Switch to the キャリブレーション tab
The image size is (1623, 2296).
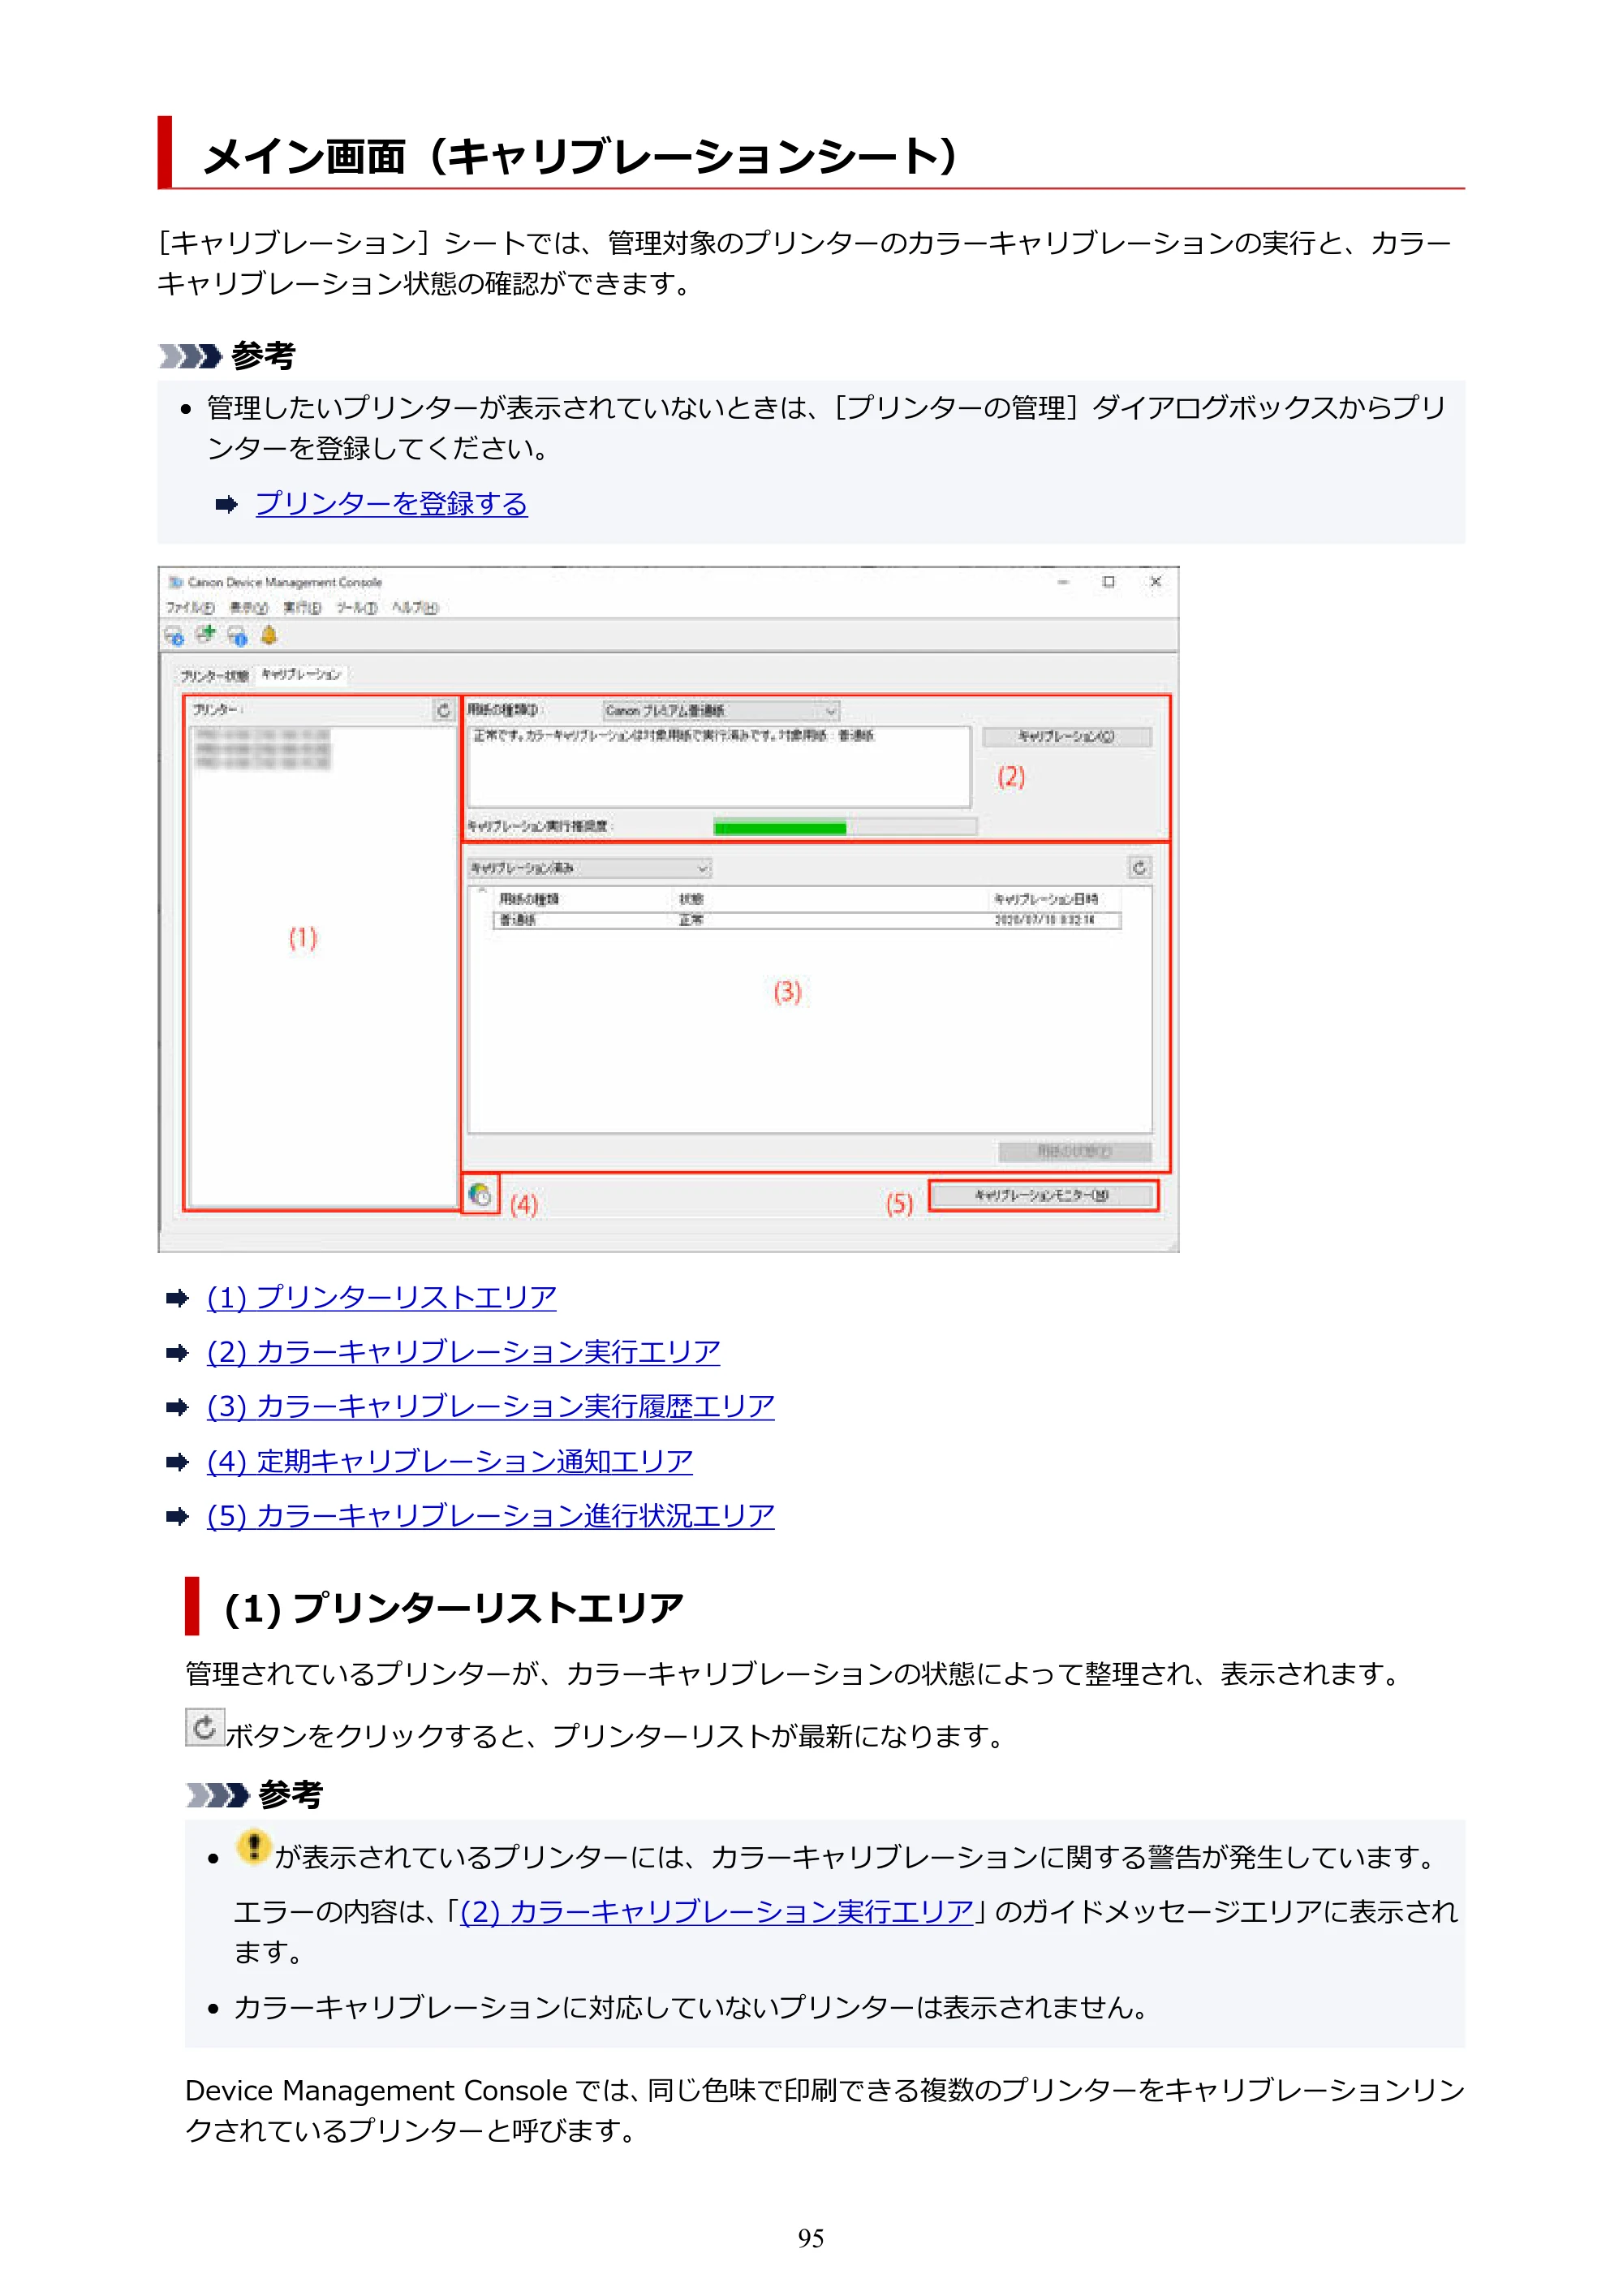301,675
